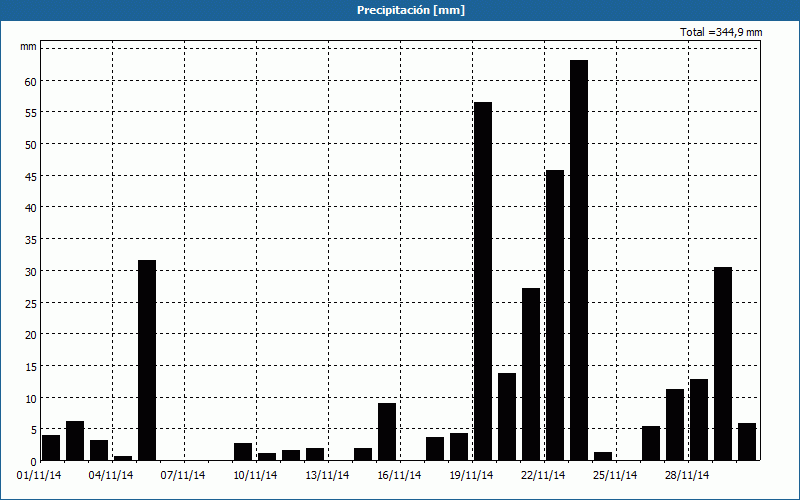
Task: Click the y-axis value '60'
Action: [x=31, y=82]
